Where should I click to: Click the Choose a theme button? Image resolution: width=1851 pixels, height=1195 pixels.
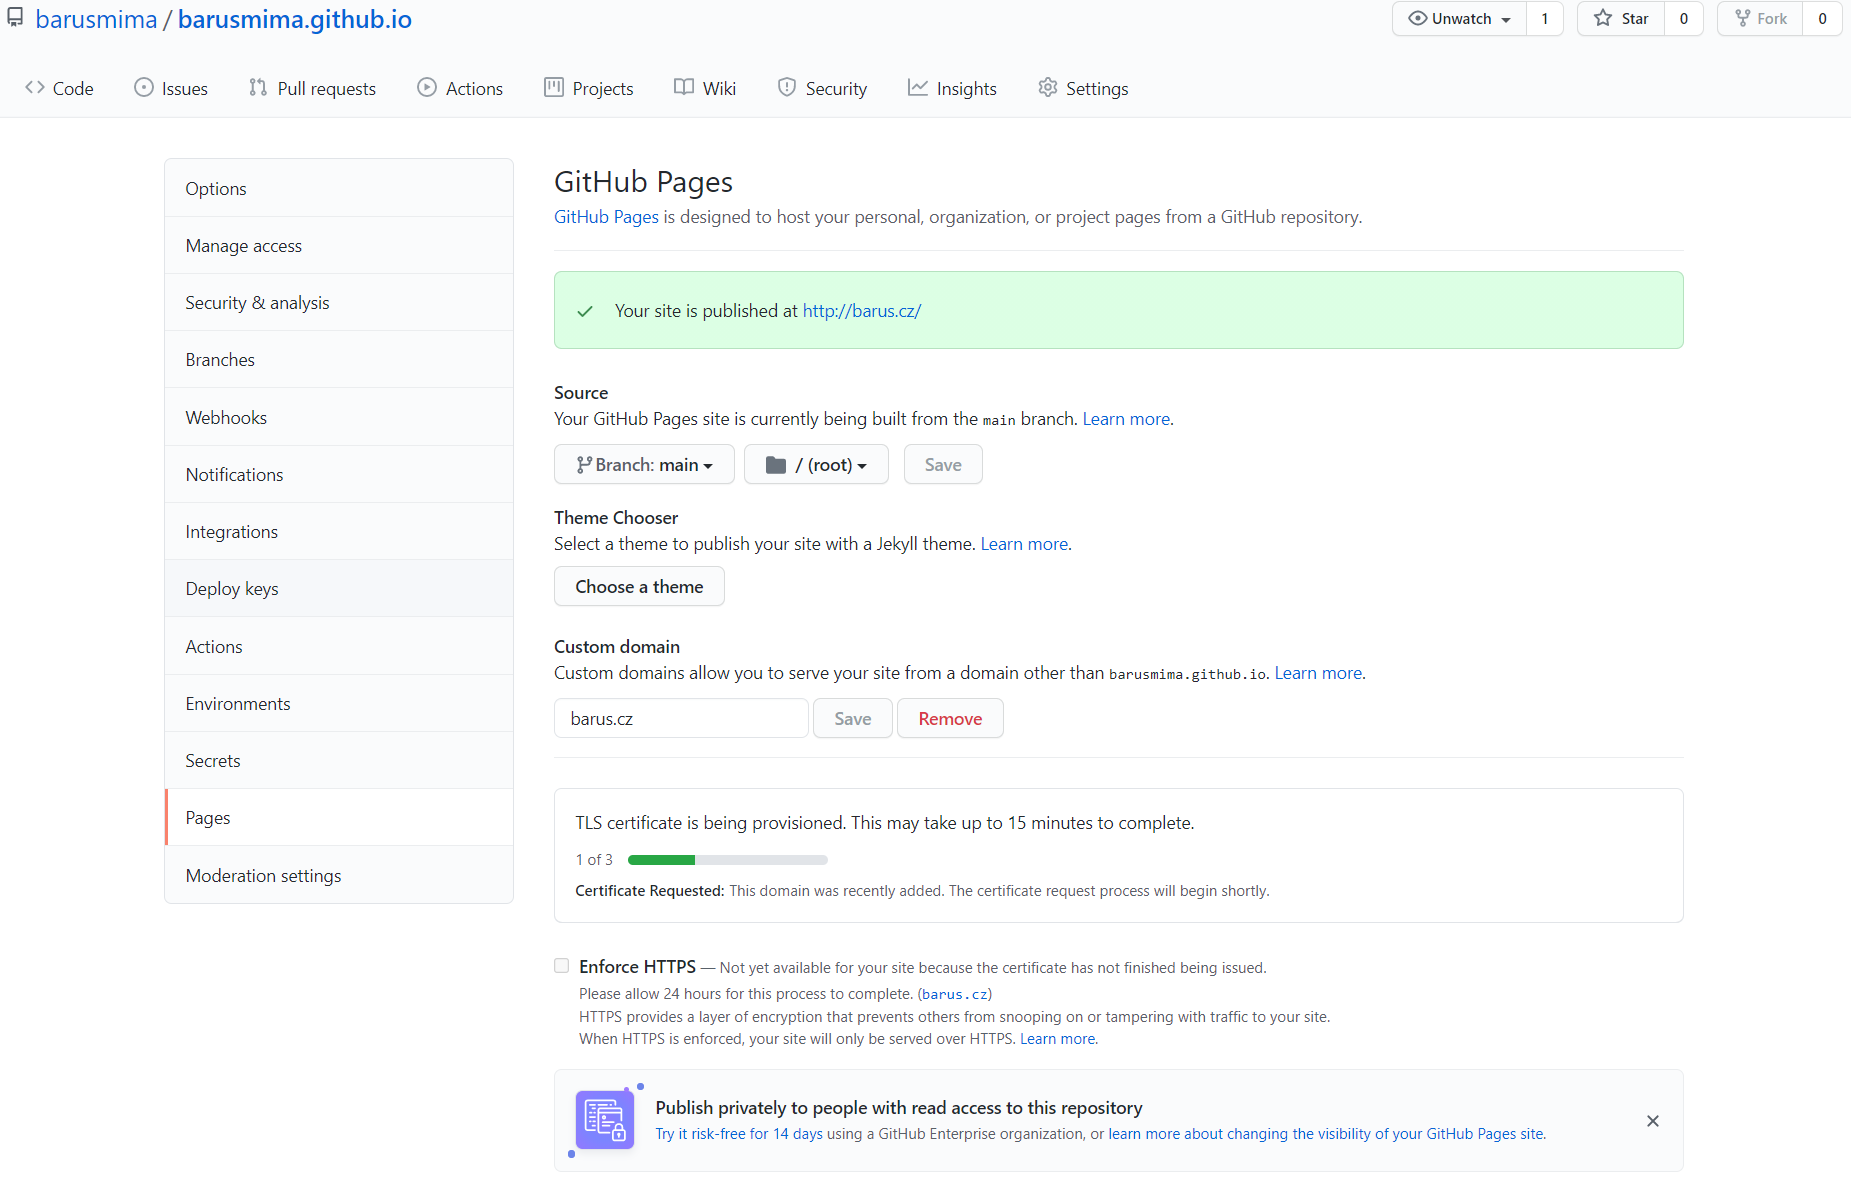(639, 586)
